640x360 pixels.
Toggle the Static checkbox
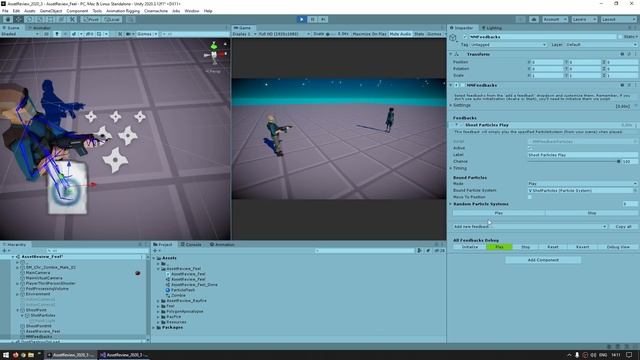620,37
